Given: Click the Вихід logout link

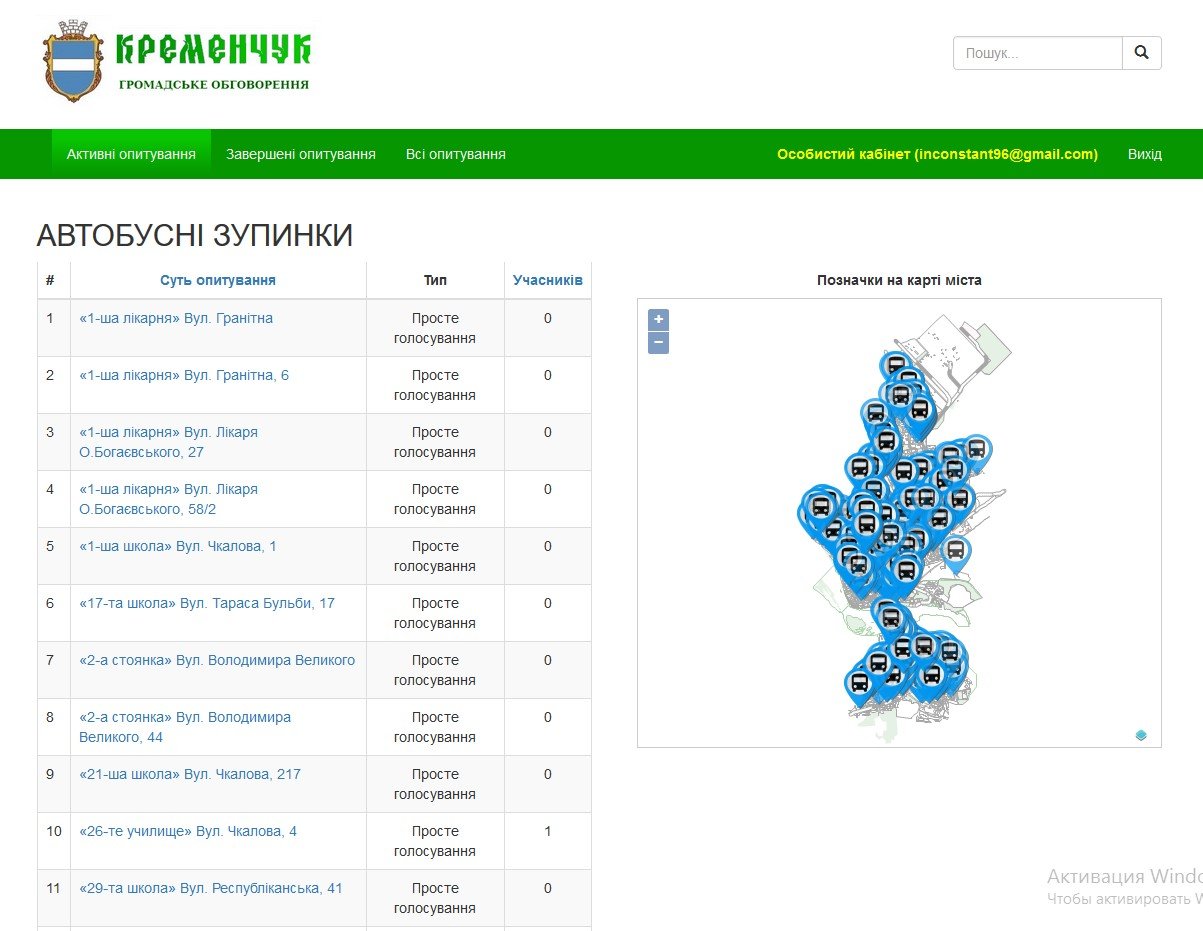Looking at the screenshot, I should (x=1144, y=154).
